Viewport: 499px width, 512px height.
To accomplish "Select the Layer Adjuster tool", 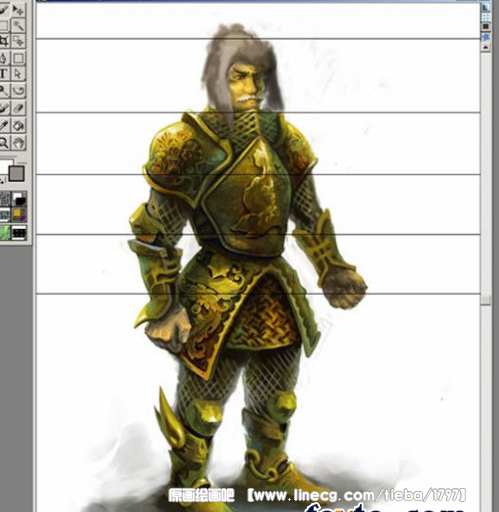I will (x=18, y=10).
